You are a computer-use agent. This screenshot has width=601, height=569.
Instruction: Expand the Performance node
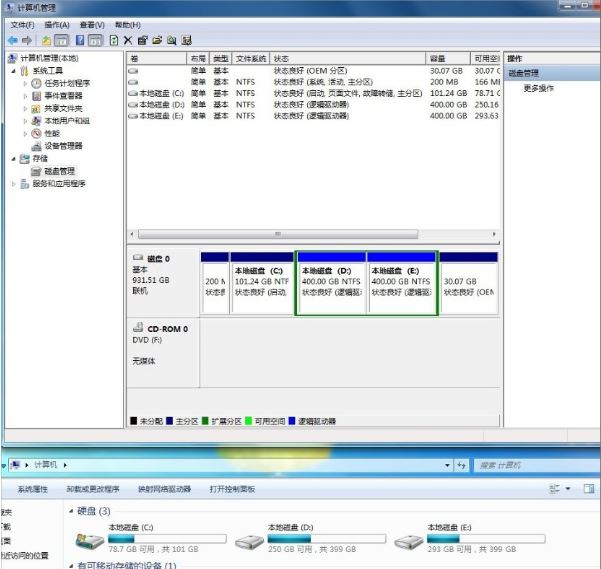pos(25,134)
